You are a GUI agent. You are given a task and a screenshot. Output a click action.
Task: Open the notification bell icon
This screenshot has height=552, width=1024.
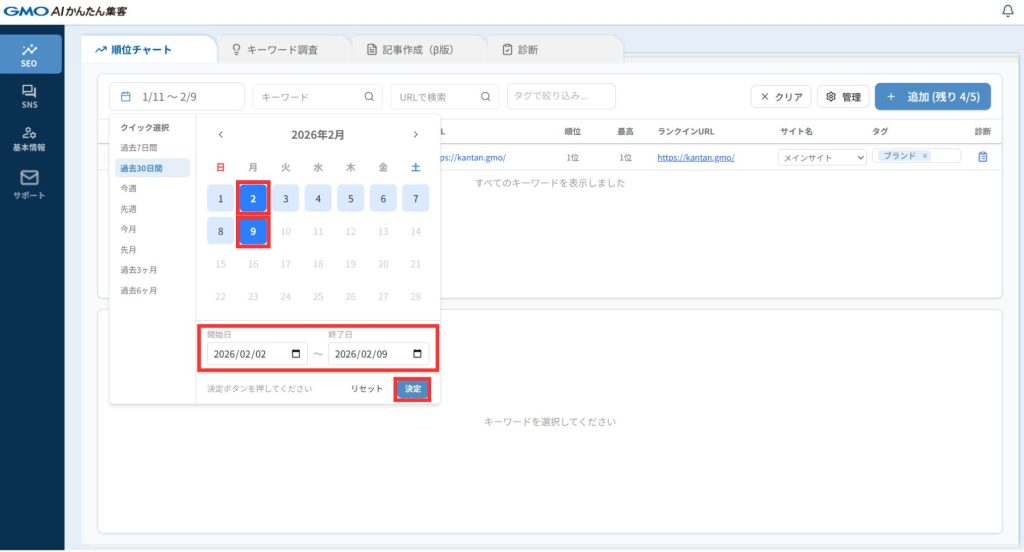[1006, 11]
